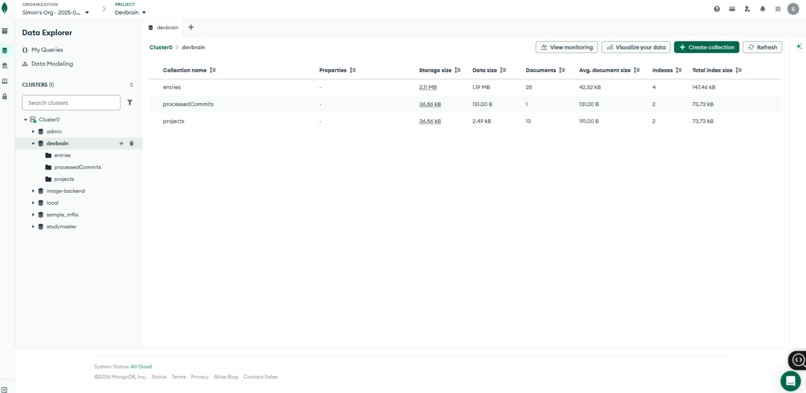Open a new tab with plus
Image resolution: width=806 pixels, height=393 pixels.
(x=191, y=27)
